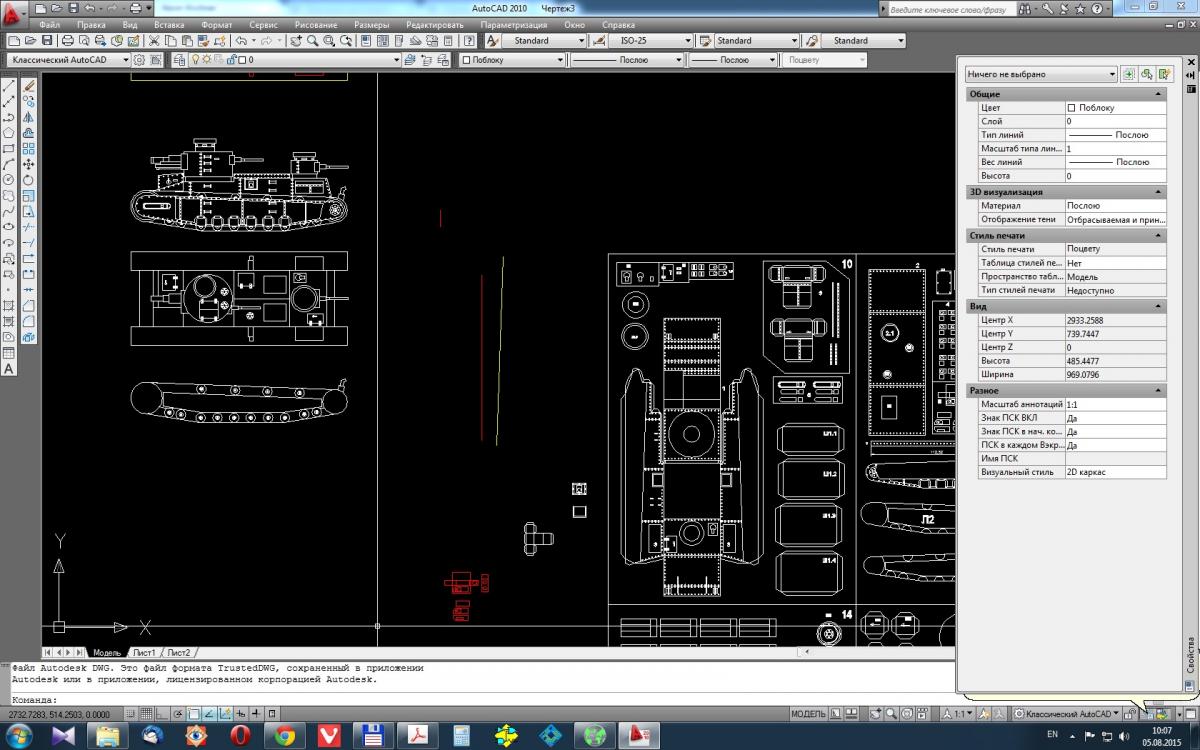
Task: Click annotation scale 1:1 button
Action: tap(958, 714)
